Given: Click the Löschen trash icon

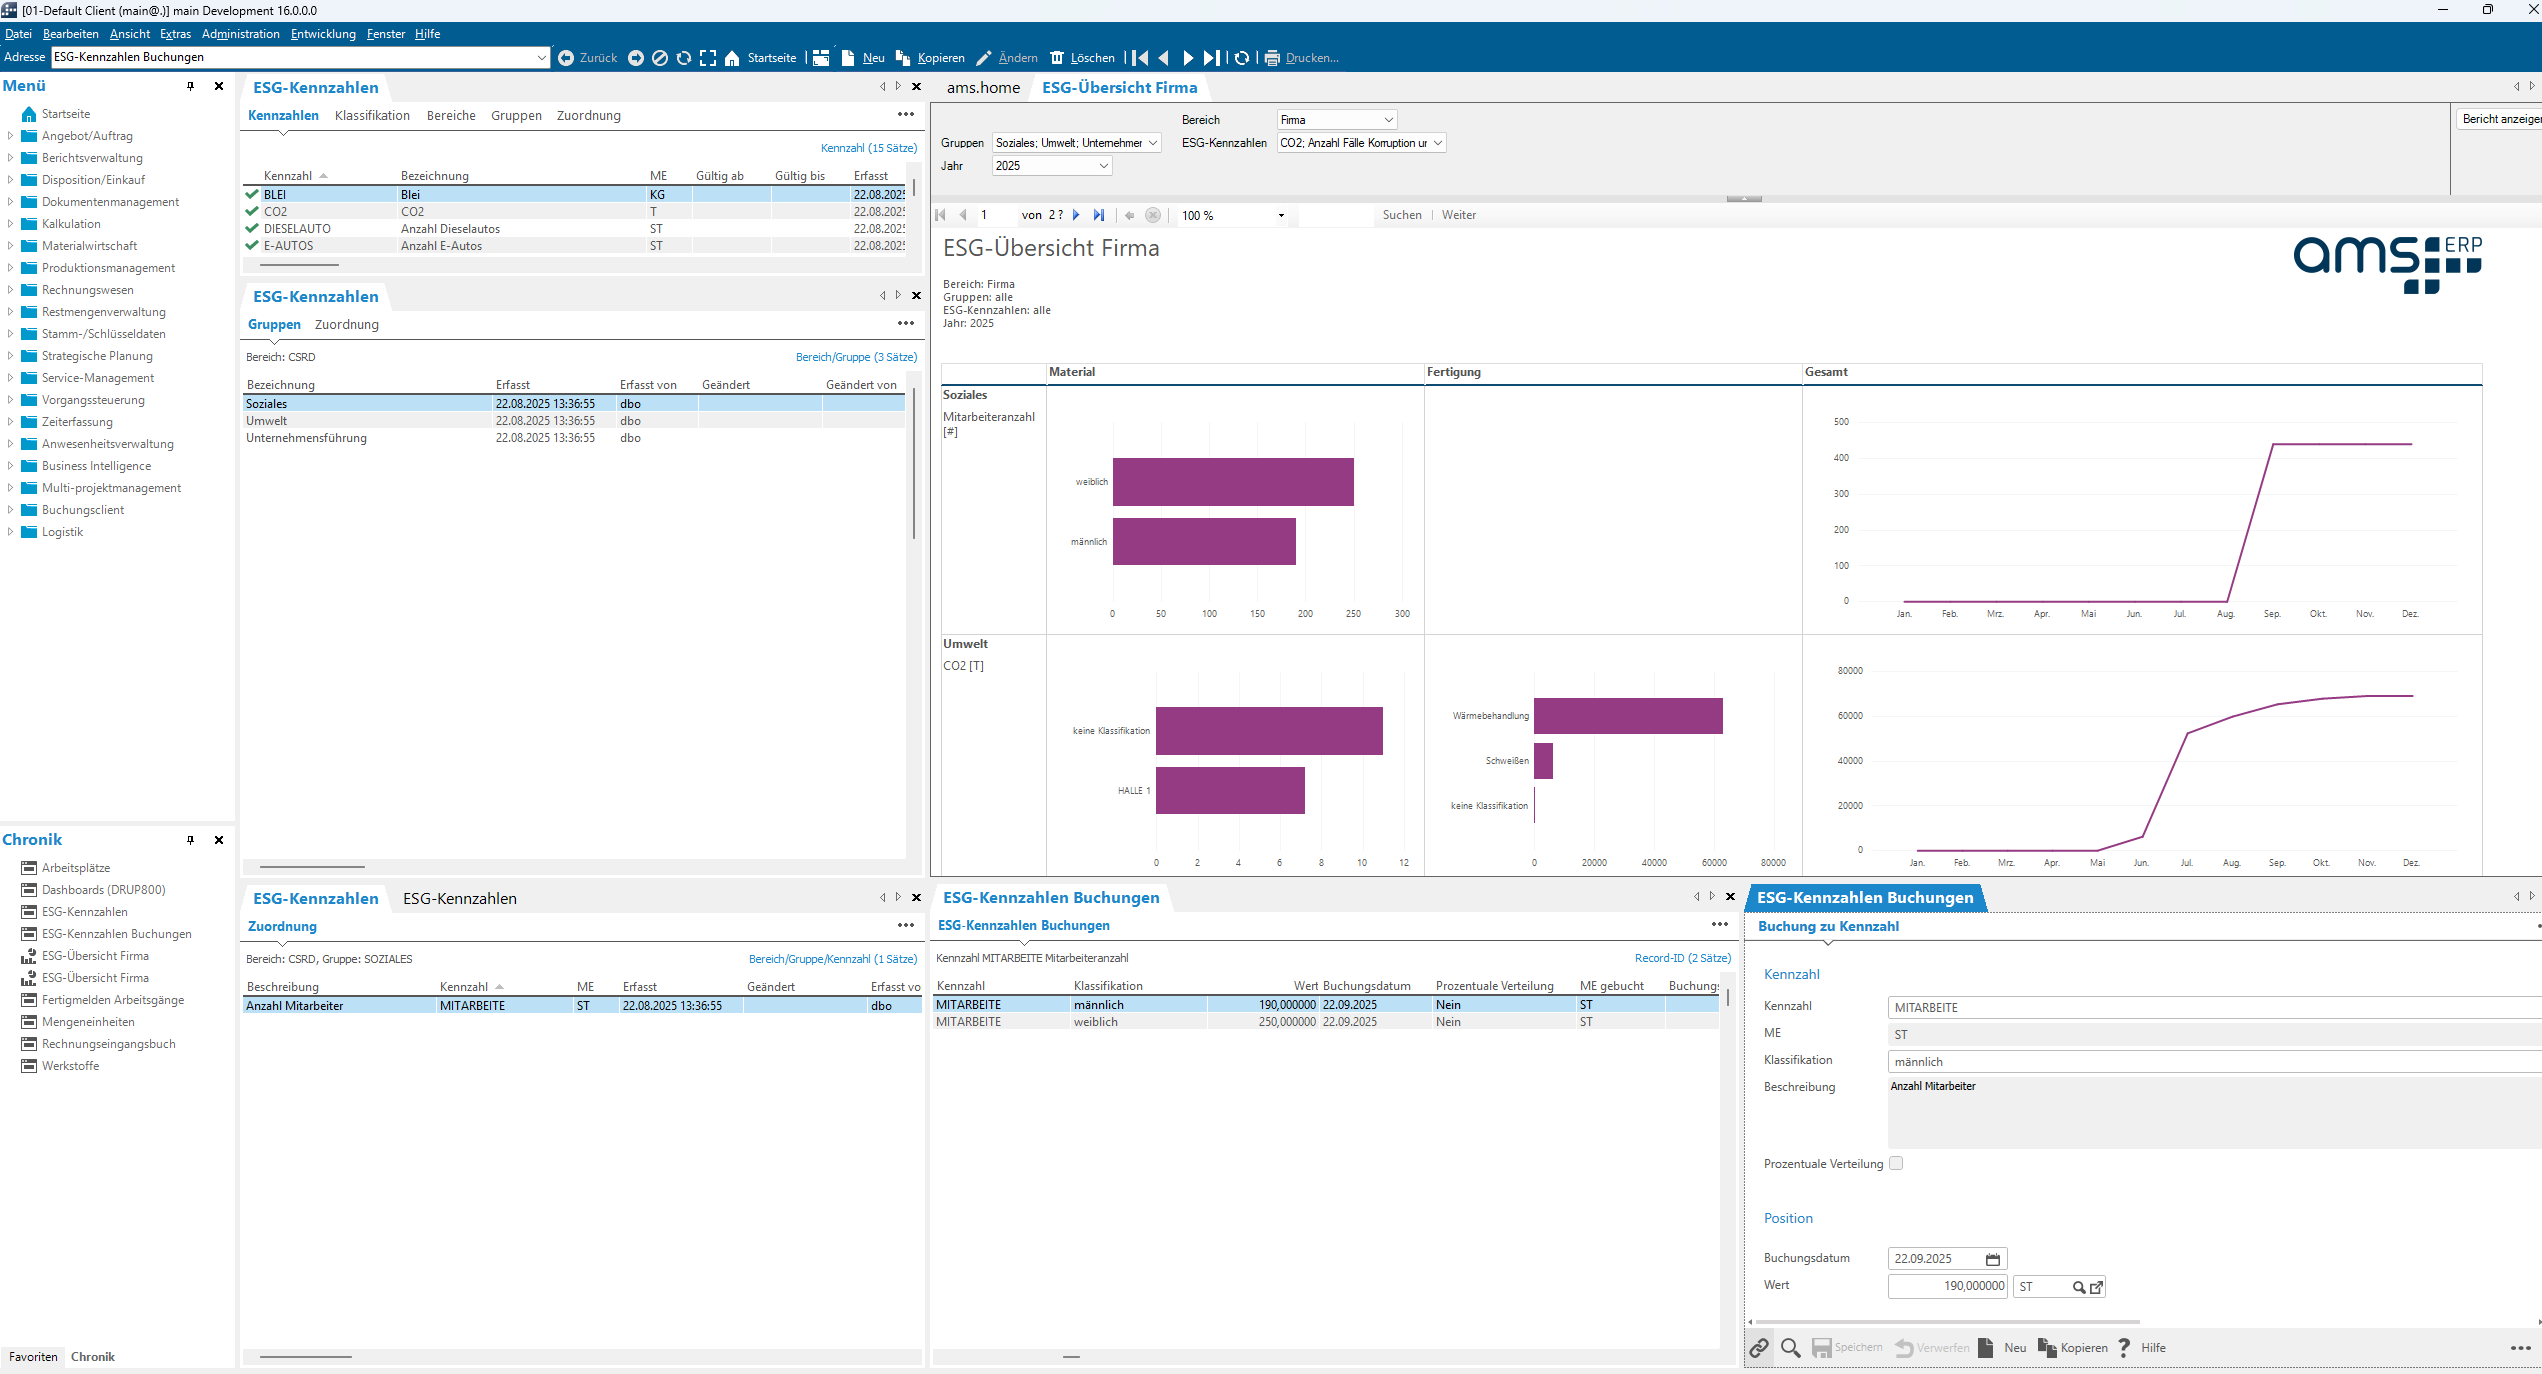Looking at the screenshot, I should 1057,58.
